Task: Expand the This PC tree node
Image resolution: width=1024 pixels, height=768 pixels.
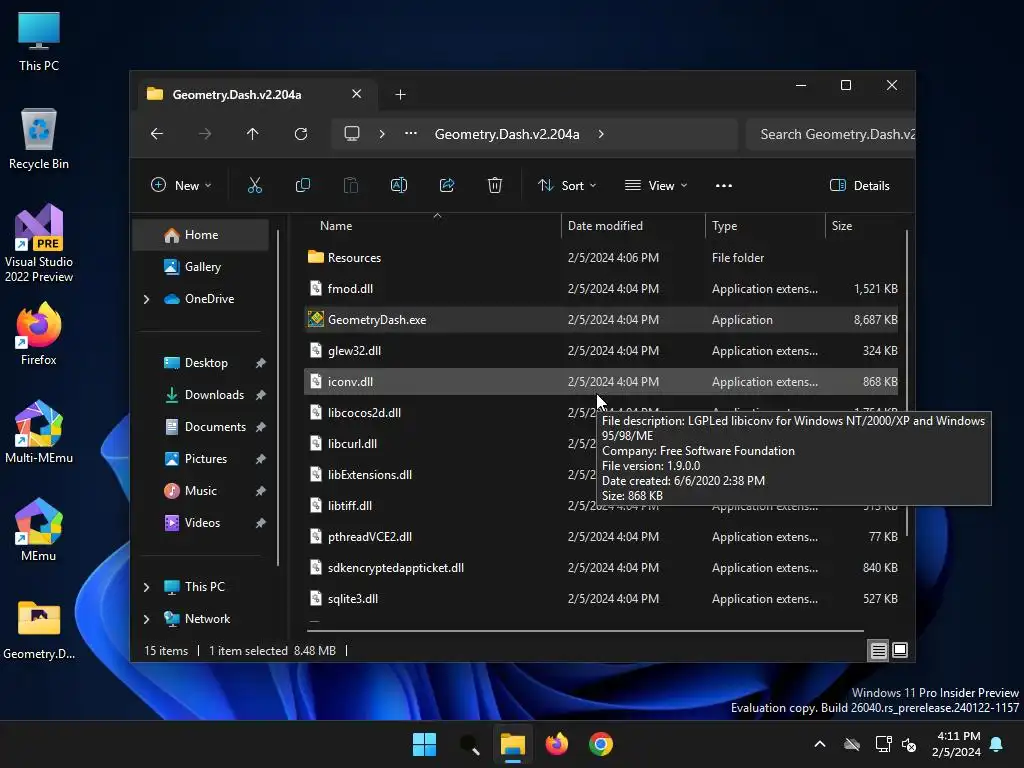Action: pos(146,587)
